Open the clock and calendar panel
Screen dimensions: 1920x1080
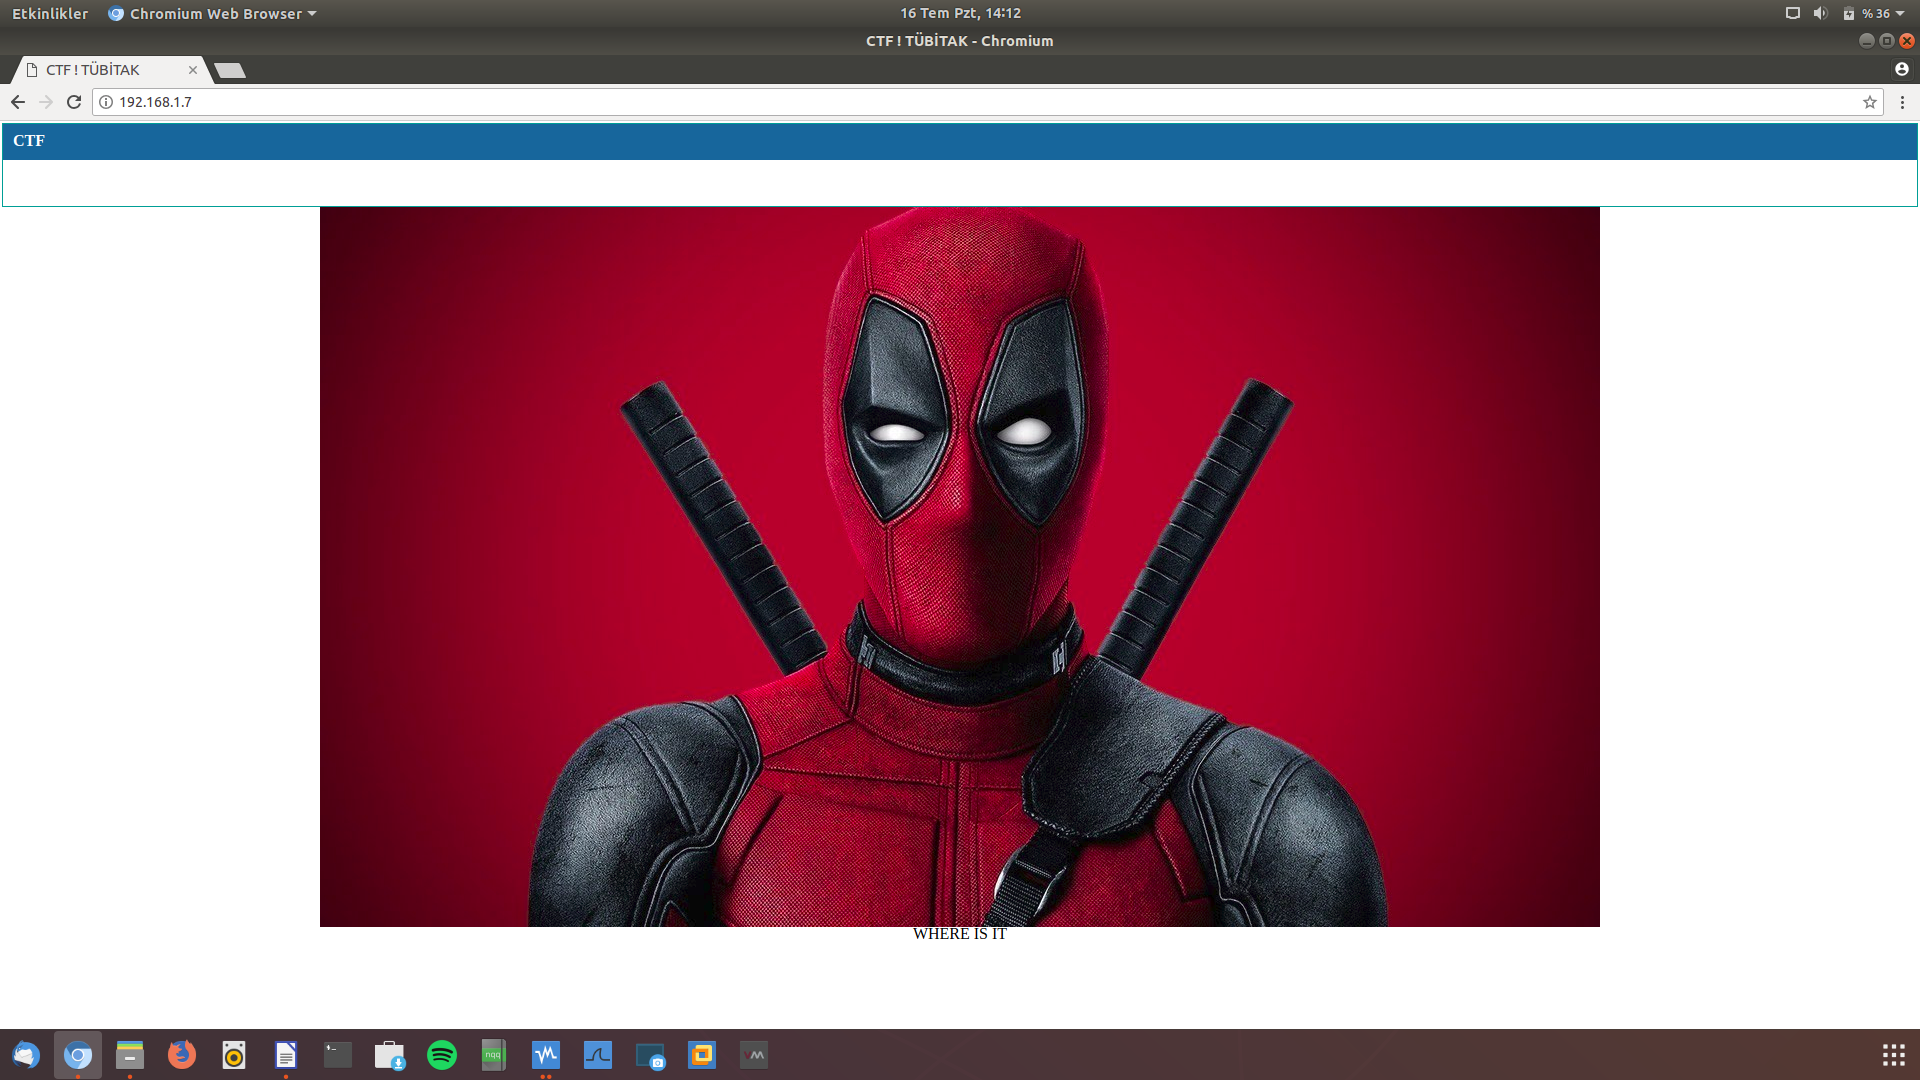[960, 13]
